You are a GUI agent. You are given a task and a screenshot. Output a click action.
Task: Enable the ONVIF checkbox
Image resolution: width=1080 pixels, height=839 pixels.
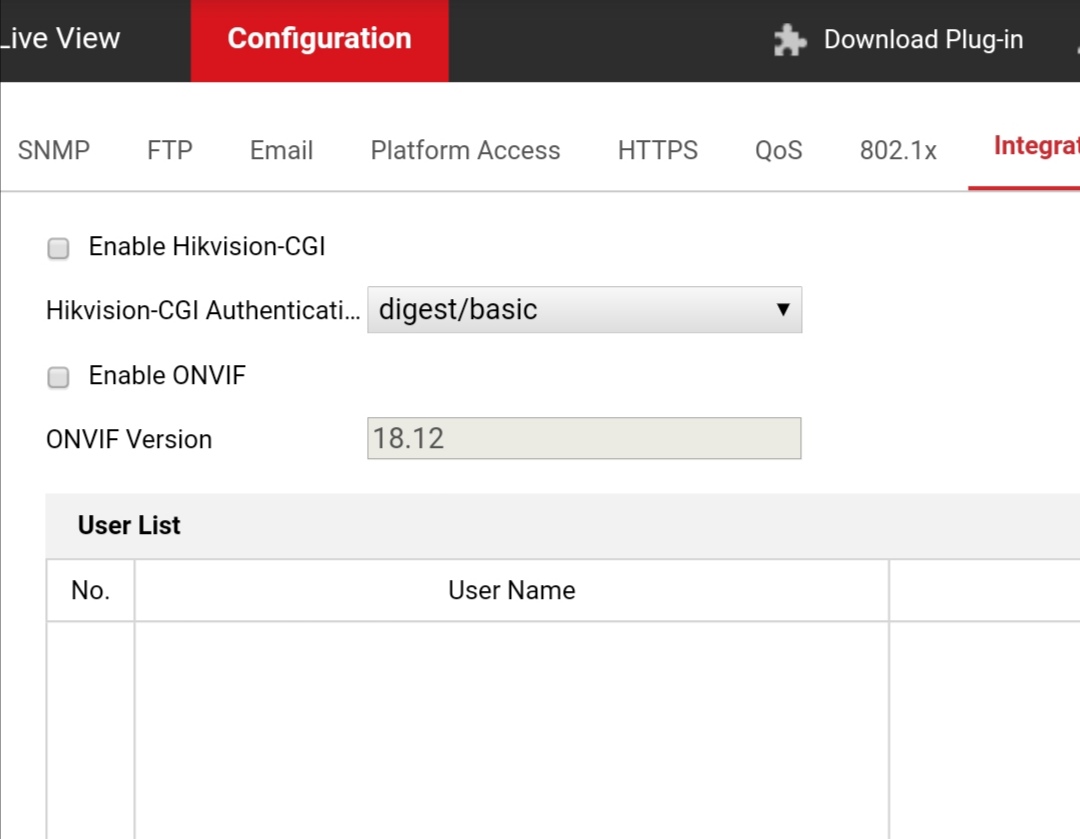coord(57,376)
